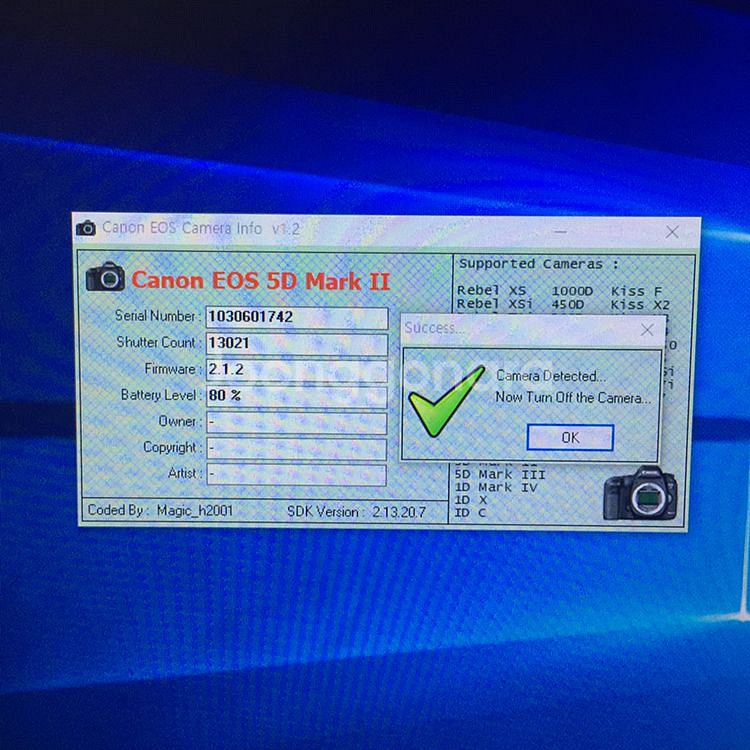The width and height of the screenshot is (750, 750).
Task: Click the SDK Version 2.13.20.7 label
Action: [355, 511]
